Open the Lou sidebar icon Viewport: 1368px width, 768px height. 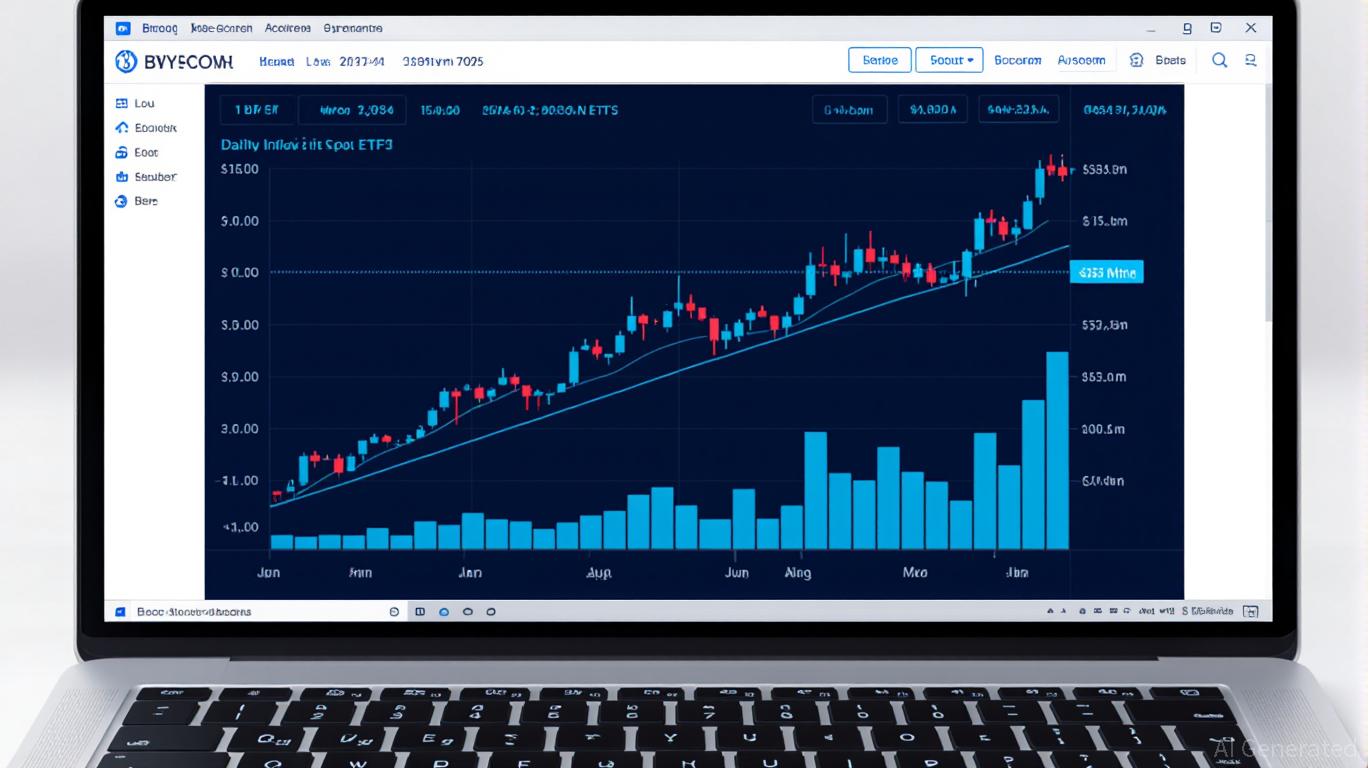122,103
